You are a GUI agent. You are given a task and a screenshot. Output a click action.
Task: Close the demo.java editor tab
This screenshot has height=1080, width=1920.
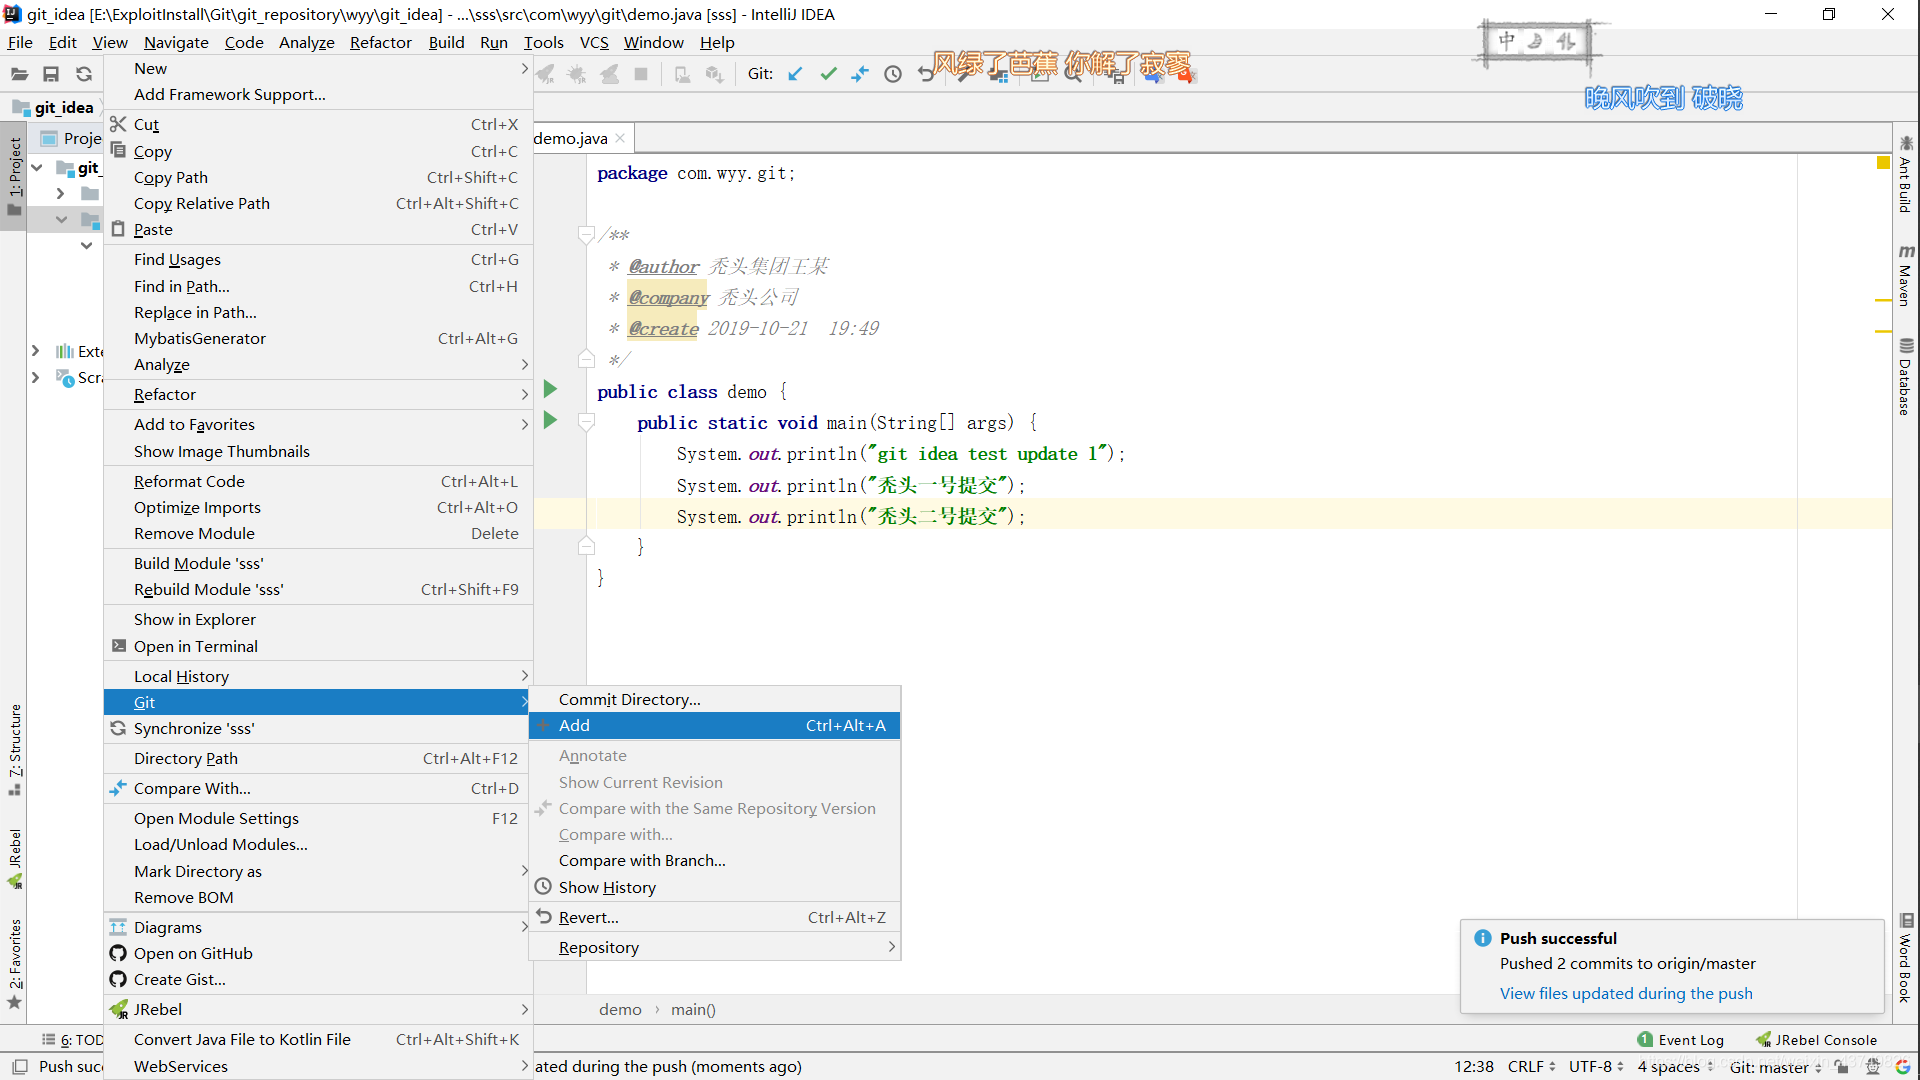pos(621,138)
